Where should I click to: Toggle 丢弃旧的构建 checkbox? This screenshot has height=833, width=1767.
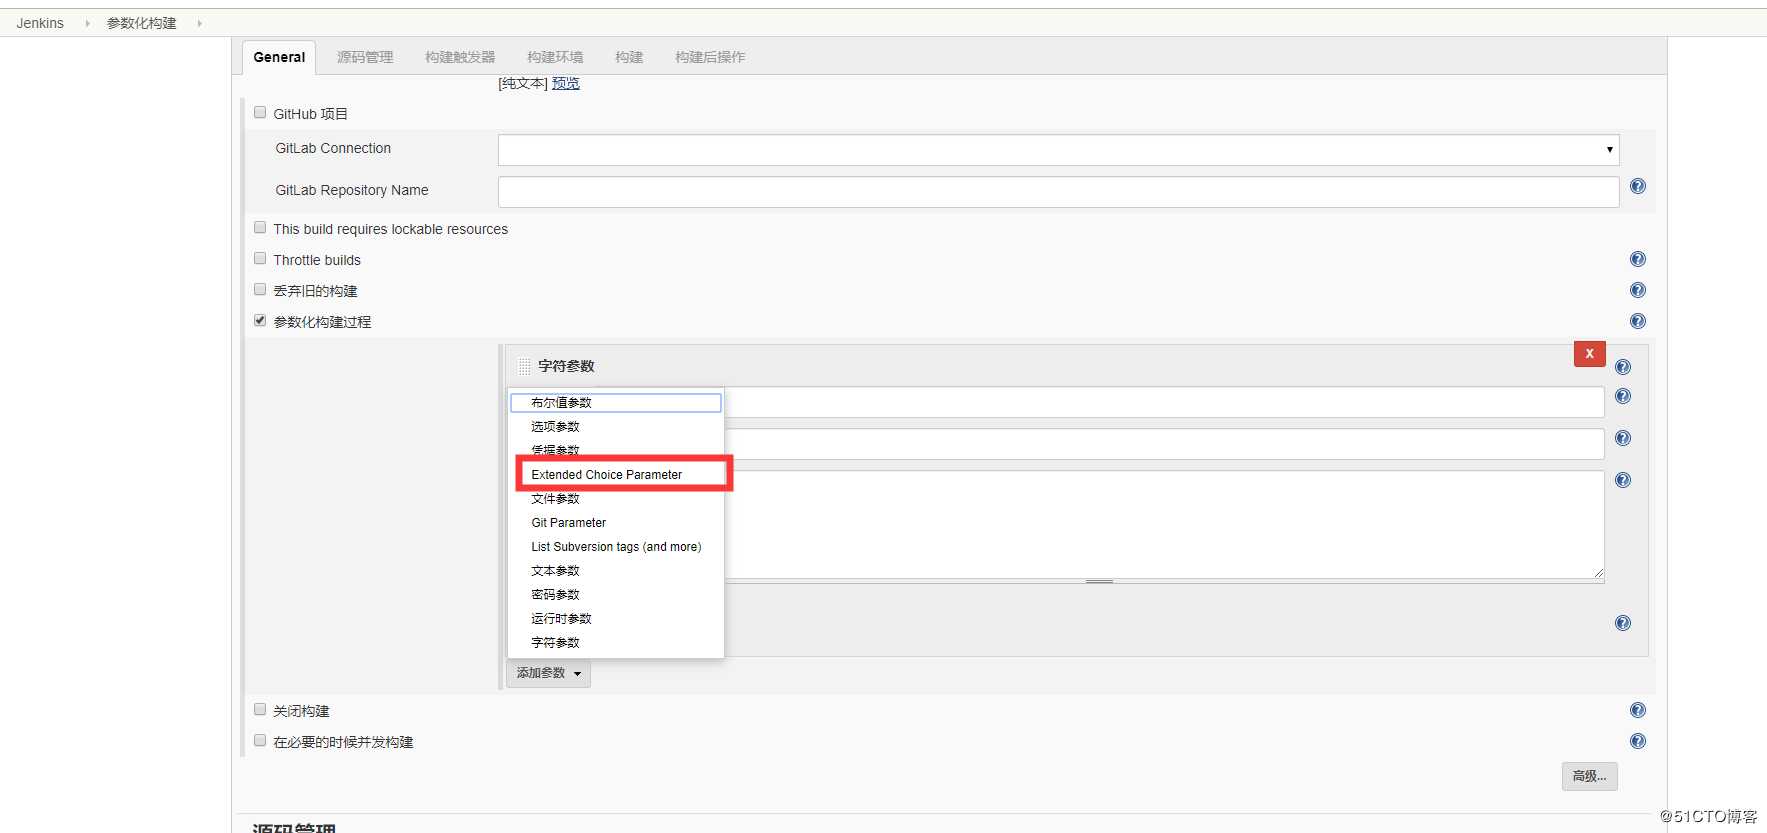pos(260,290)
